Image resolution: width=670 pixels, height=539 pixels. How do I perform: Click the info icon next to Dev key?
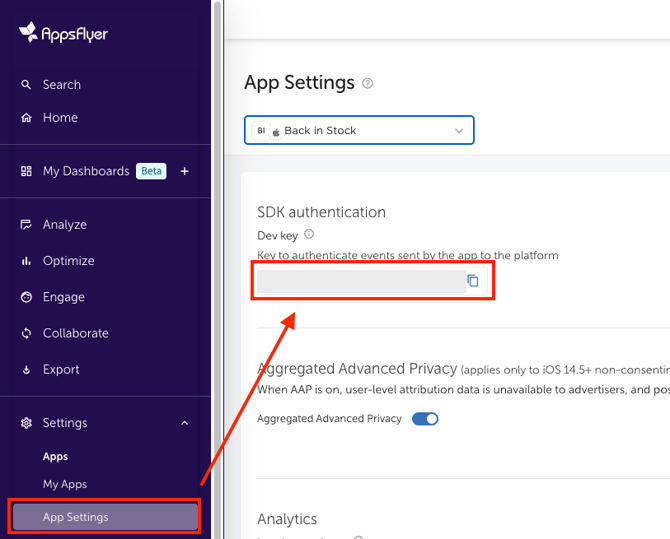(x=309, y=235)
